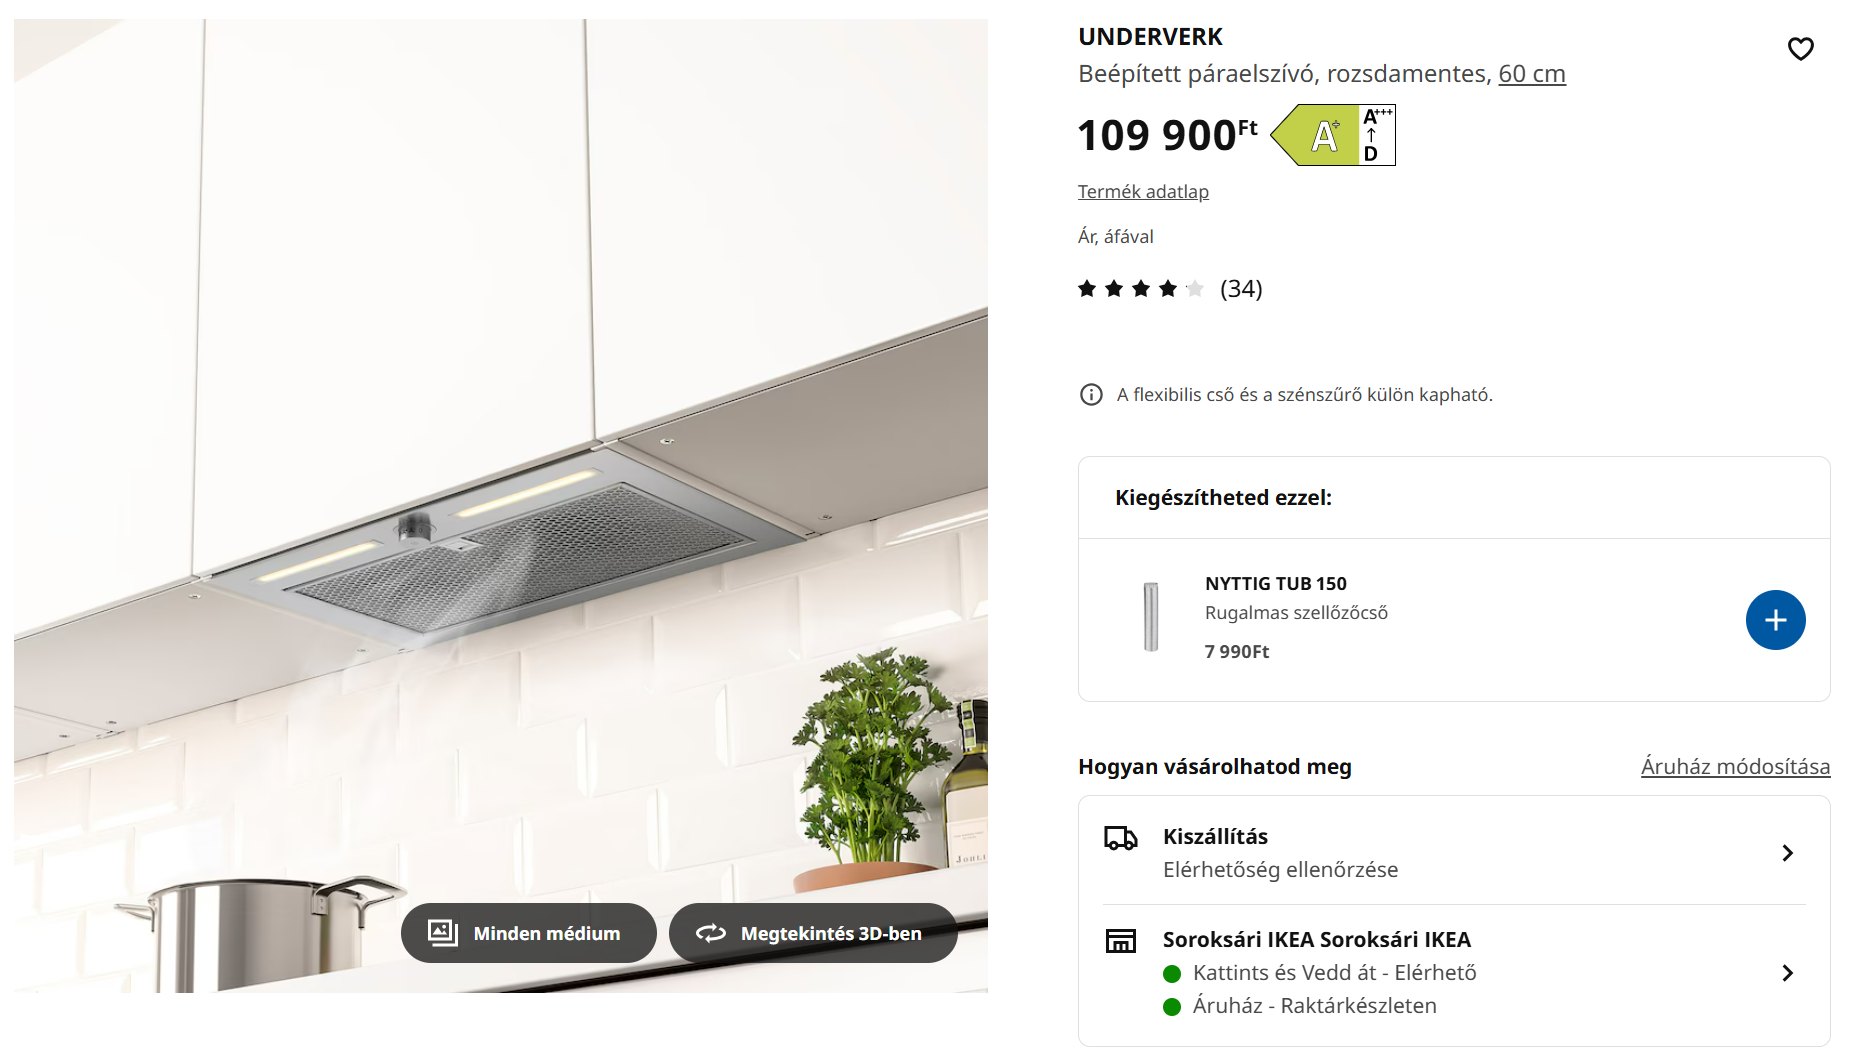Image resolution: width=1853 pixels, height=1063 pixels.
Task: Open the star rating reviews
Action: [1141, 289]
